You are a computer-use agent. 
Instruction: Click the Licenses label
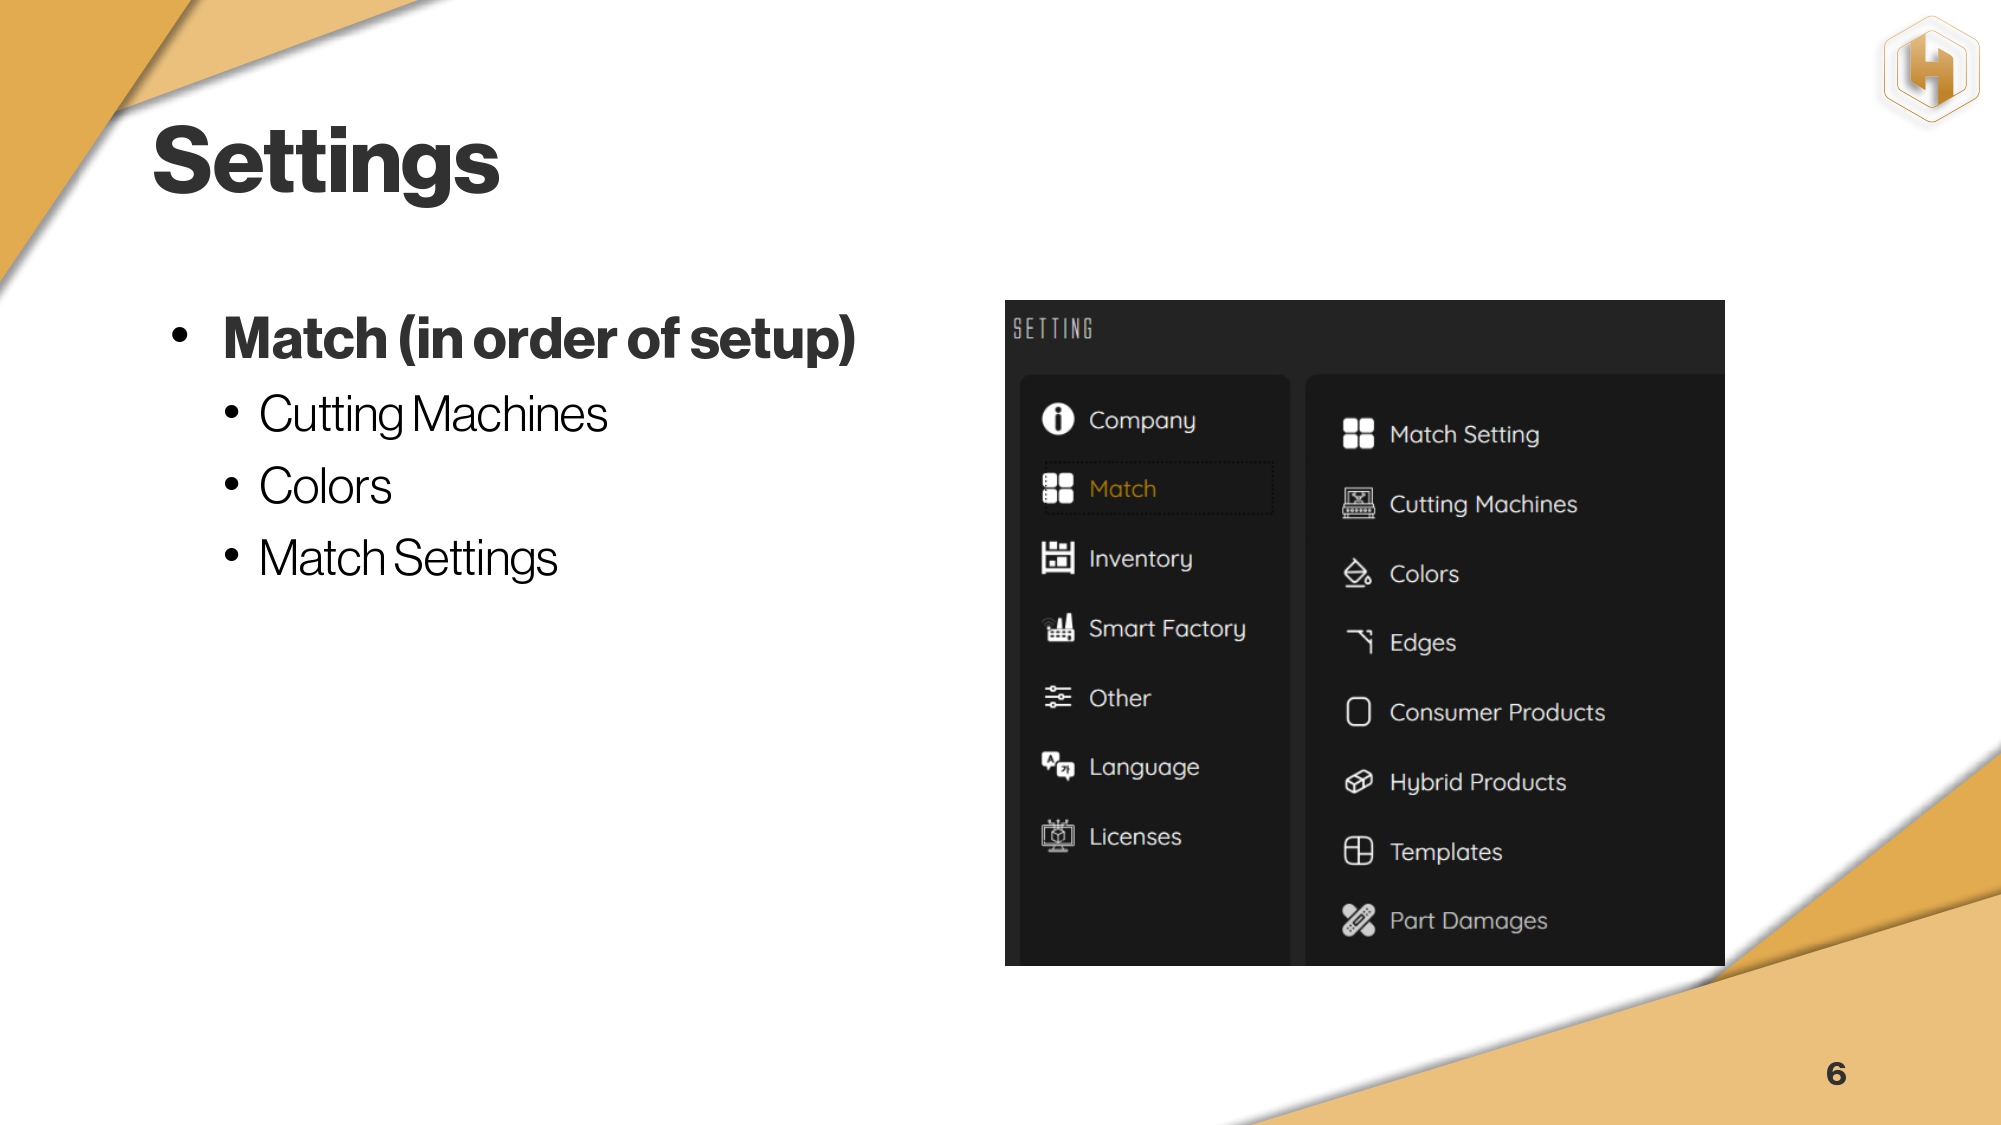pos(1134,836)
